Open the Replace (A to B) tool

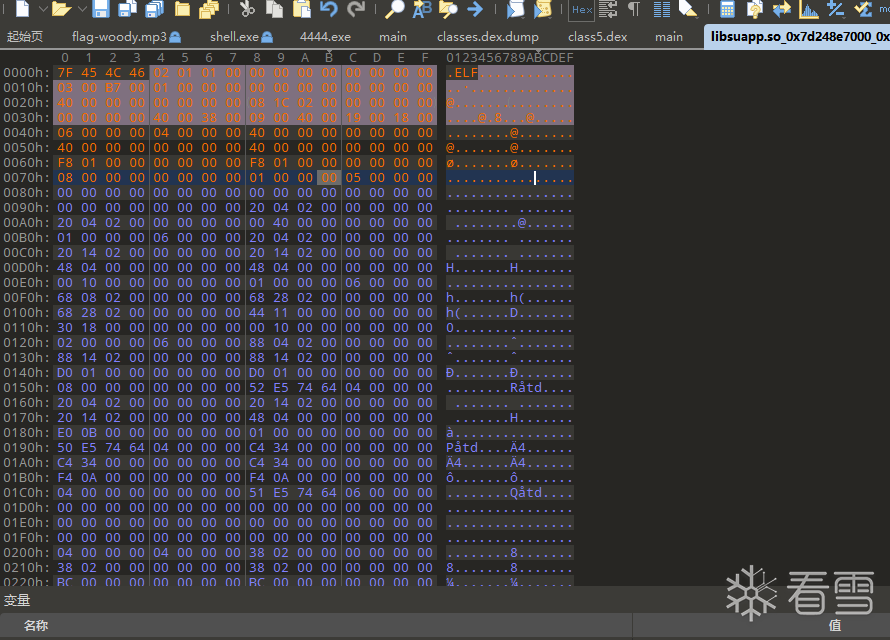(422, 9)
